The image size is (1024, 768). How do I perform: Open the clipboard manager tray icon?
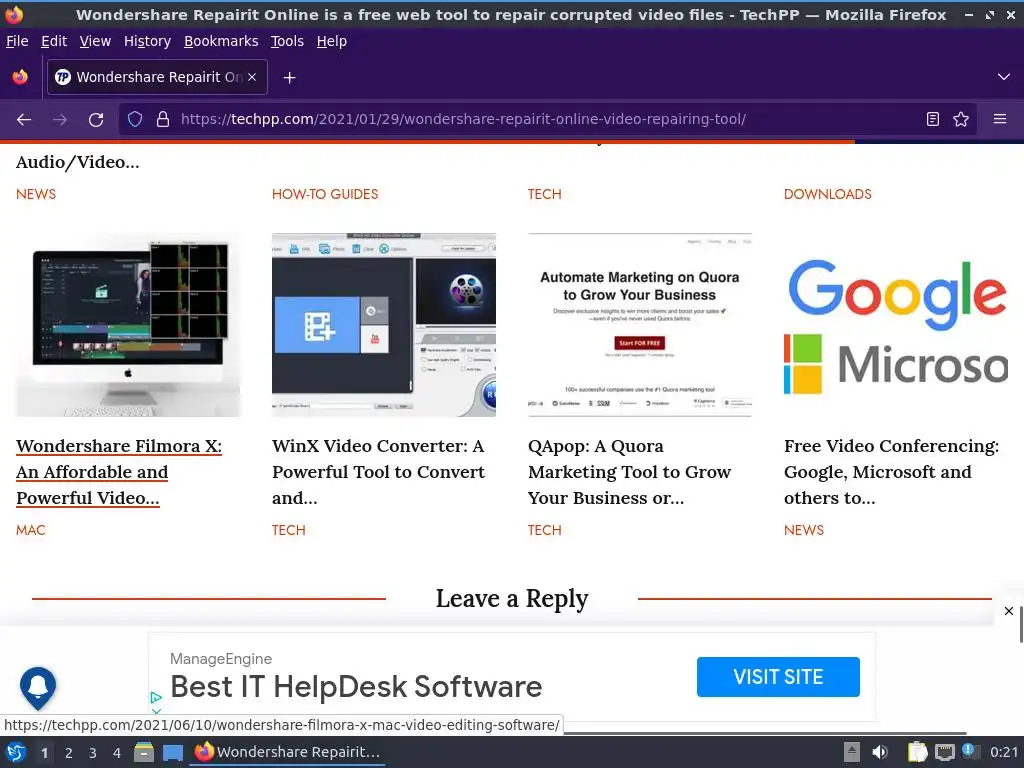point(918,752)
